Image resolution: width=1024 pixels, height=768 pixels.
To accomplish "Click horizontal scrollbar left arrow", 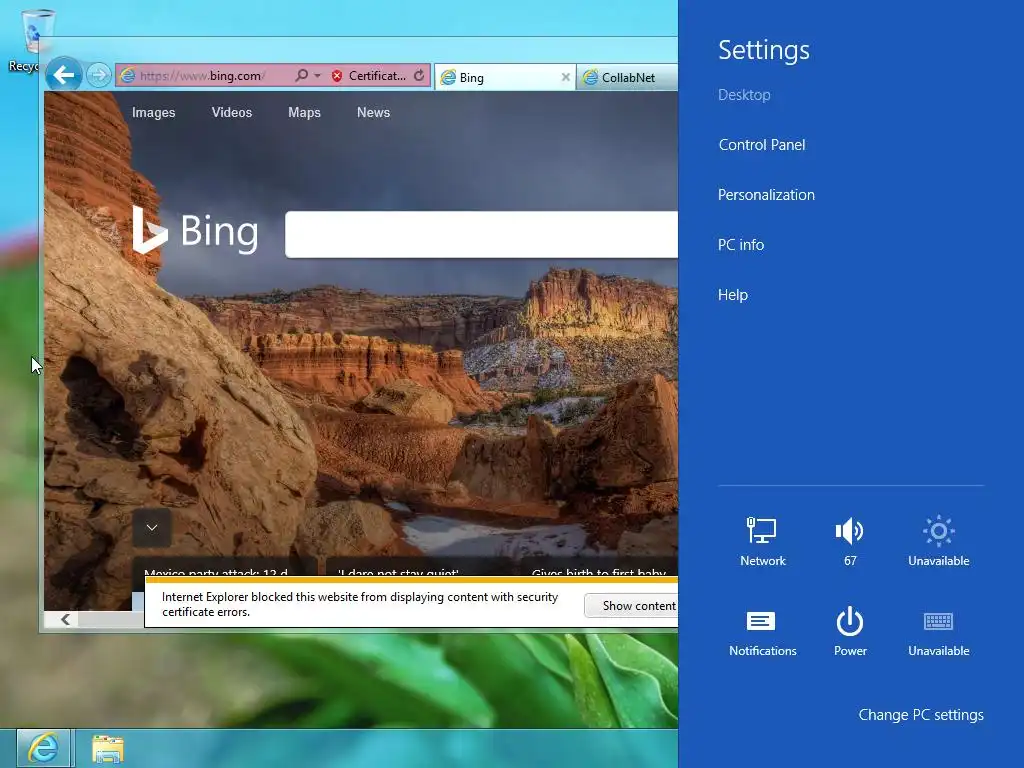I will tap(65, 619).
